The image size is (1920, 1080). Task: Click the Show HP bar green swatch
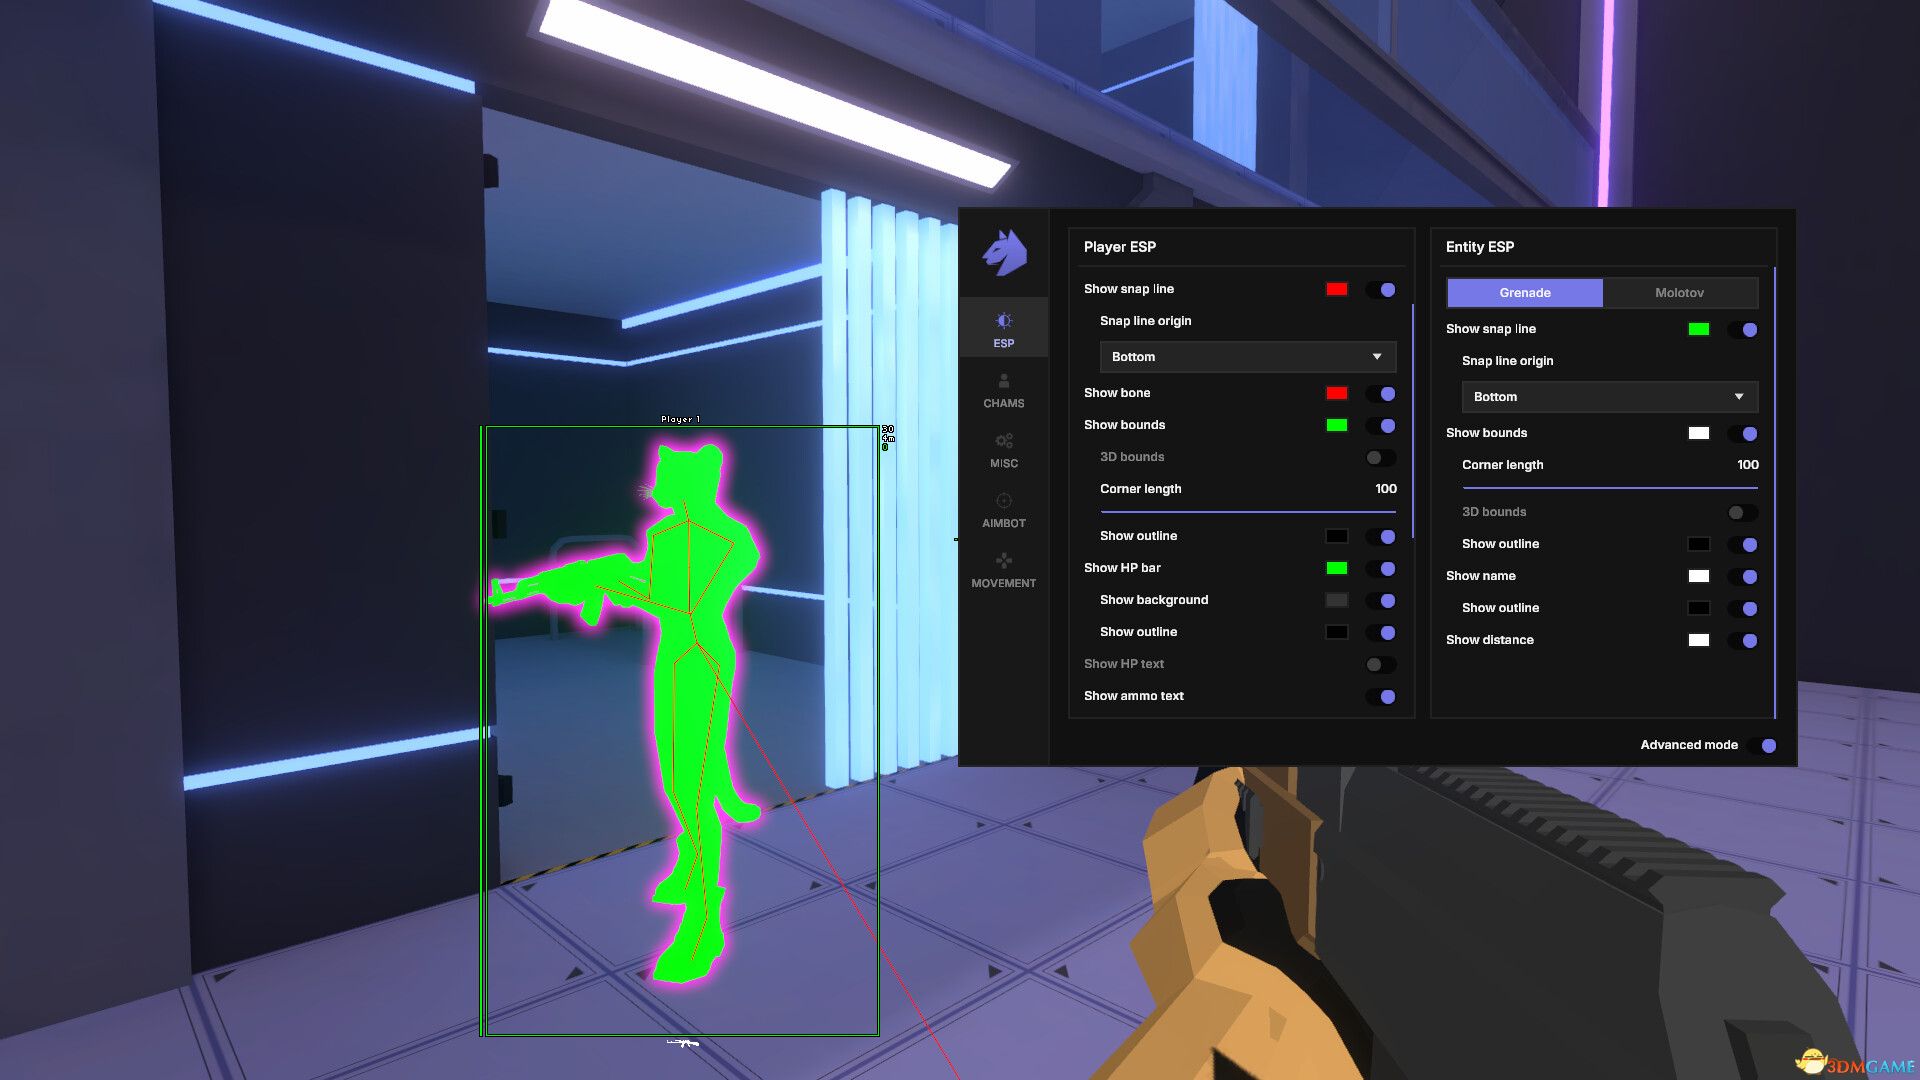[x=1336, y=568]
